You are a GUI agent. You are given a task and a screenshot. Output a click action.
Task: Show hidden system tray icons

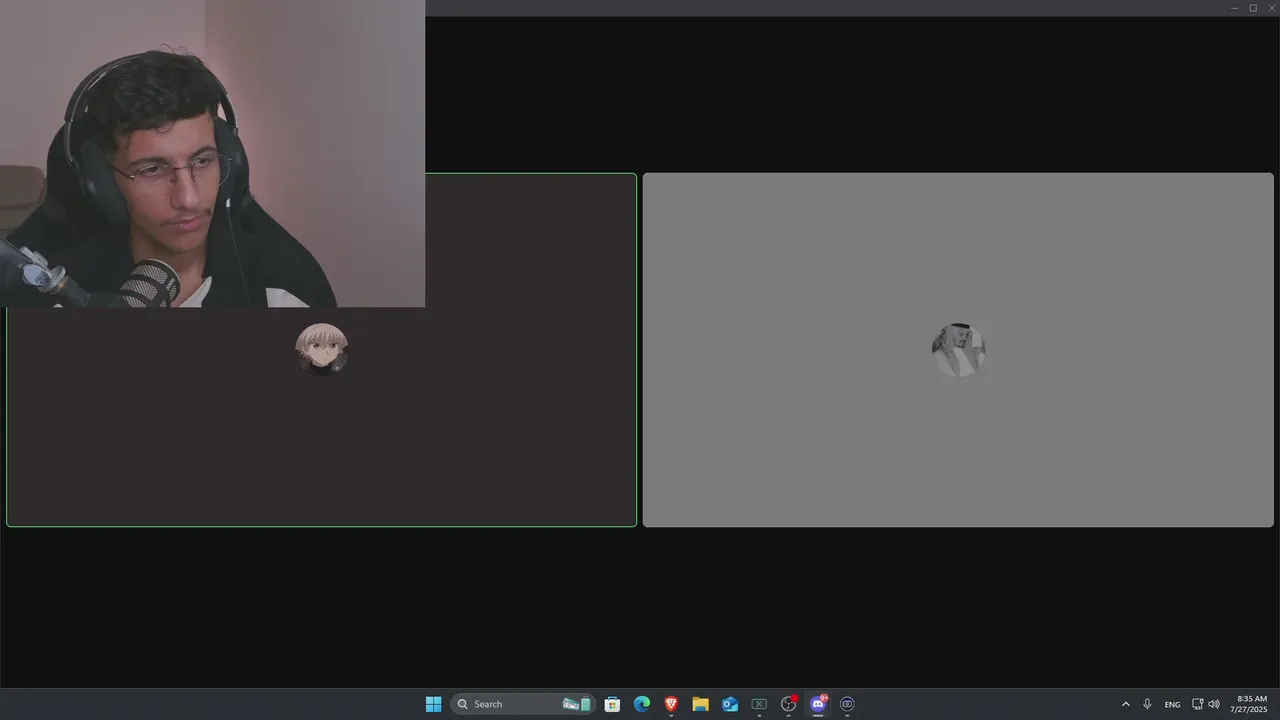pos(1125,704)
